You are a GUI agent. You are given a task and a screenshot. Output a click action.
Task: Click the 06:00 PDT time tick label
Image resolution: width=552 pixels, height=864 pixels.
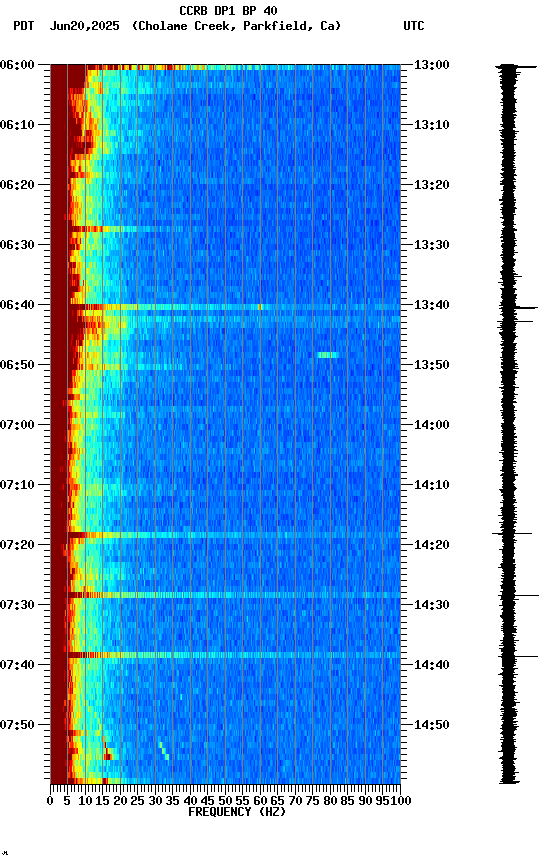pyautogui.click(x=17, y=65)
